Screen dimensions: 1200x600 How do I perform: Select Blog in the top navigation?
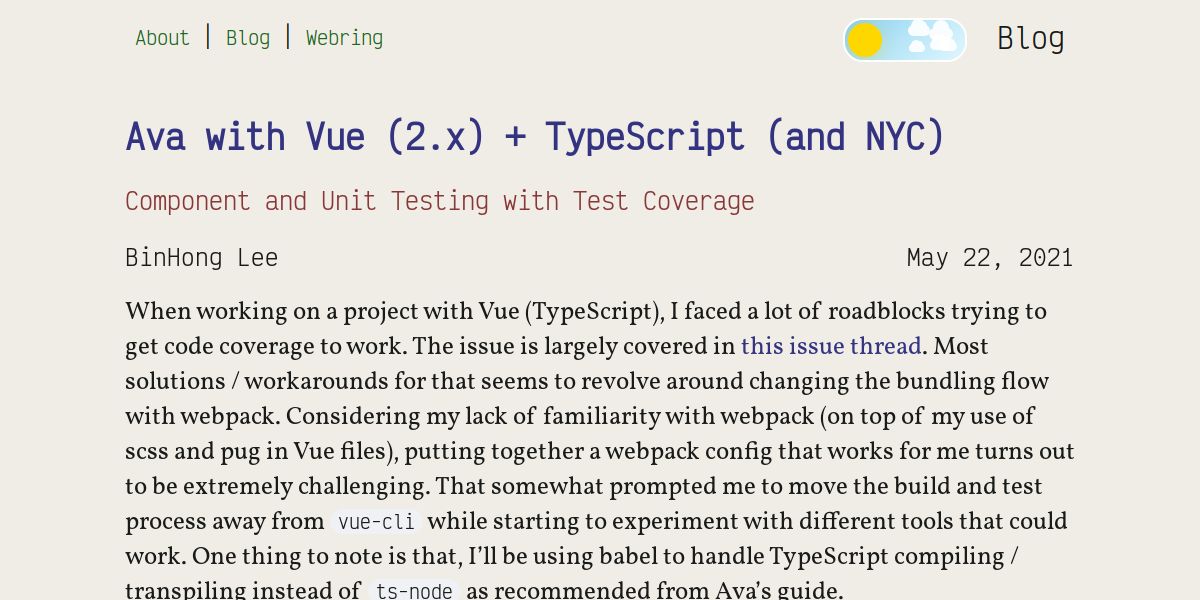(248, 38)
